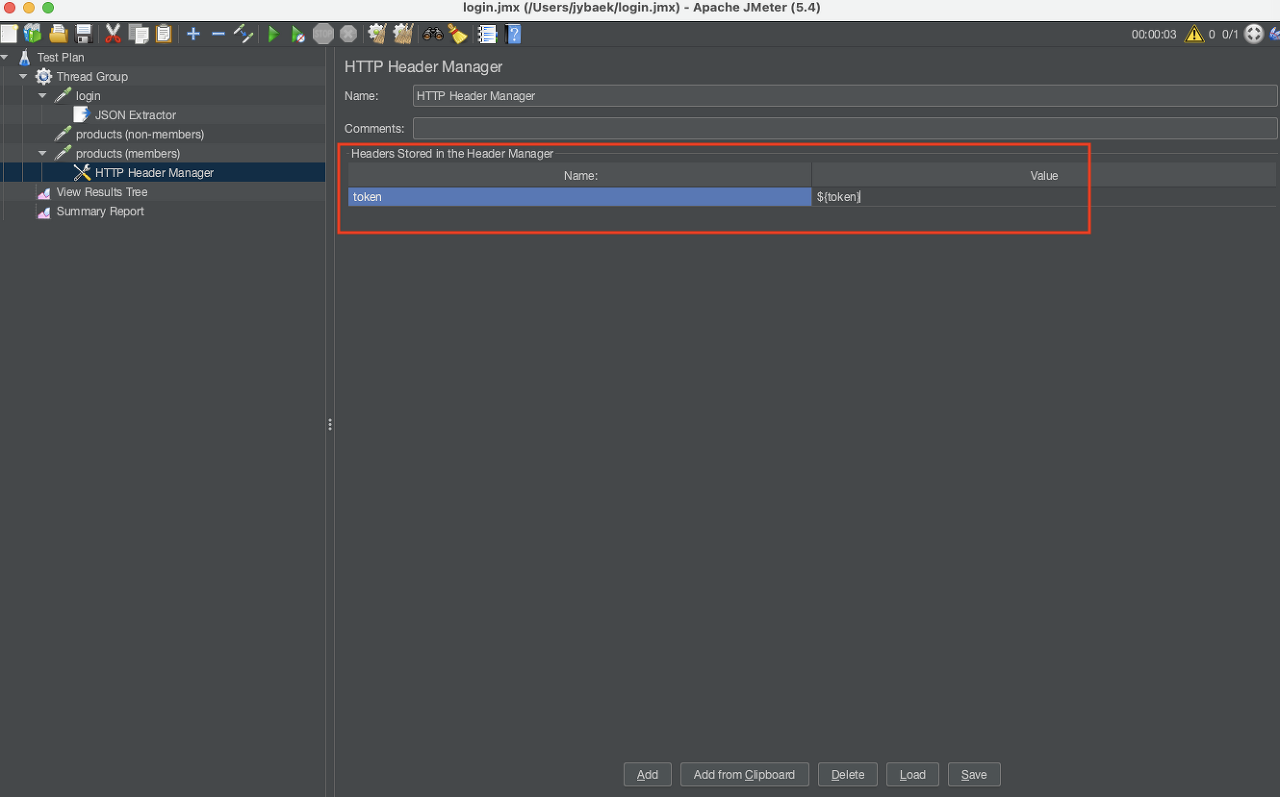Collapse the products (members) node arrow
The height and width of the screenshot is (797, 1280).
click(x=43, y=153)
